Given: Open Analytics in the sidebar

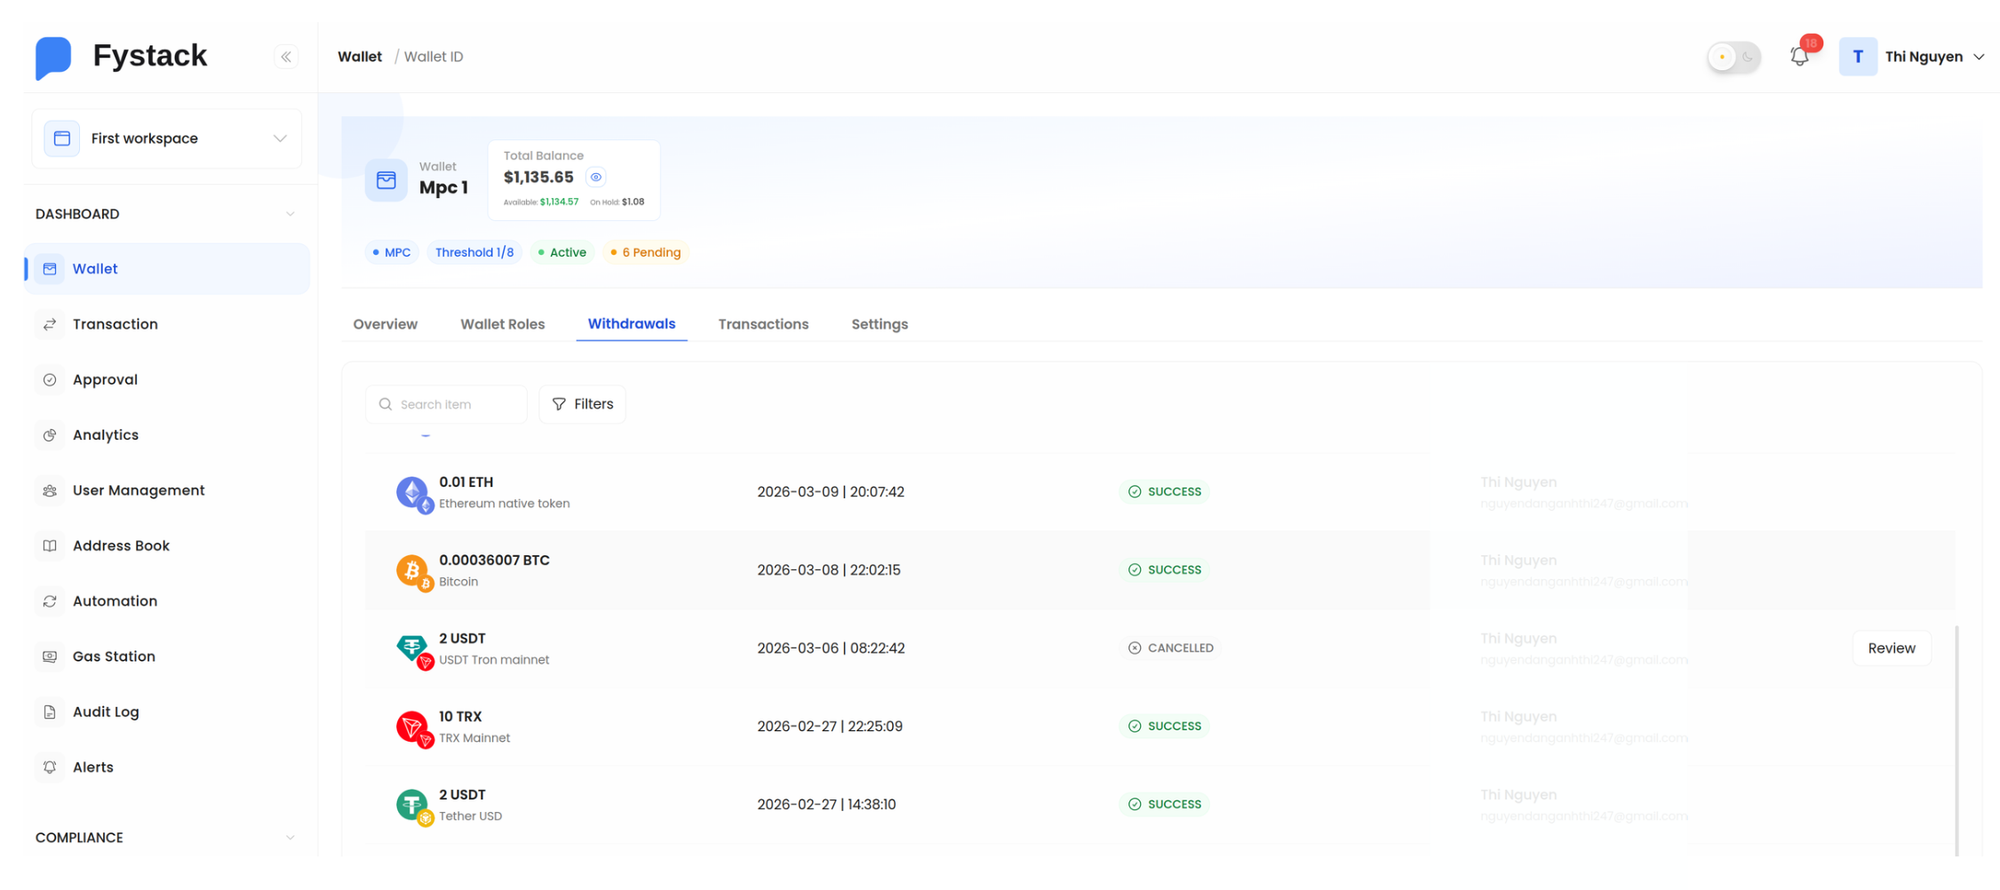Looking at the screenshot, I should tap(105, 435).
